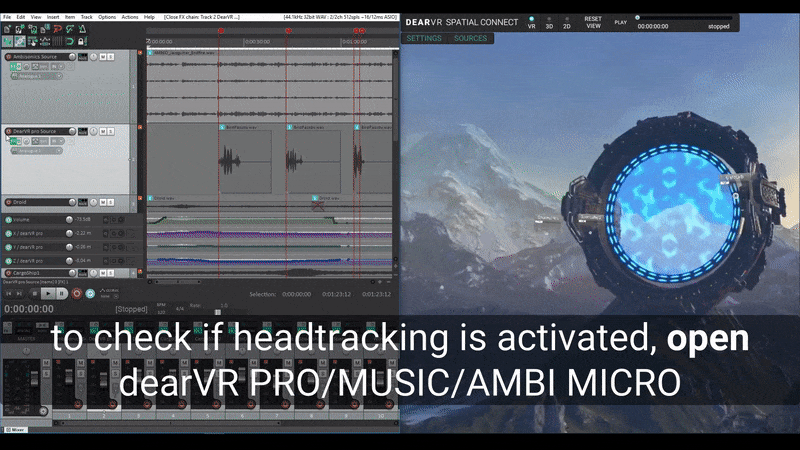This screenshot has width=800, height=450.
Task: Arm the CargoShip1 track for recording
Action: (9, 273)
